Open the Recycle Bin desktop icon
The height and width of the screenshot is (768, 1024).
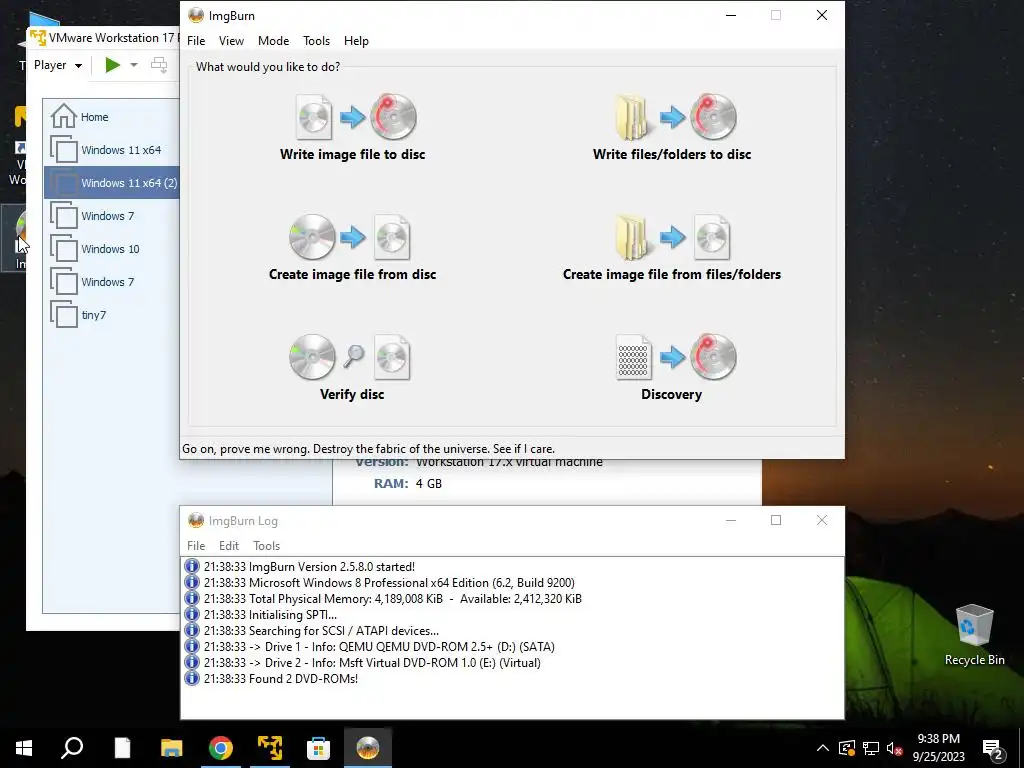point(974,634)
